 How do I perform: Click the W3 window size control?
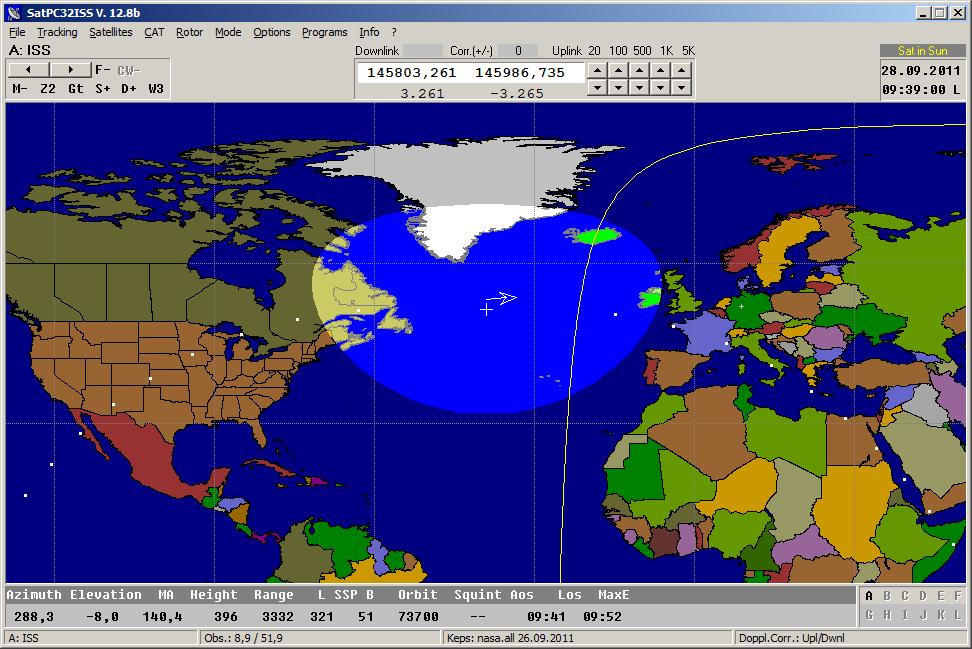156,89
